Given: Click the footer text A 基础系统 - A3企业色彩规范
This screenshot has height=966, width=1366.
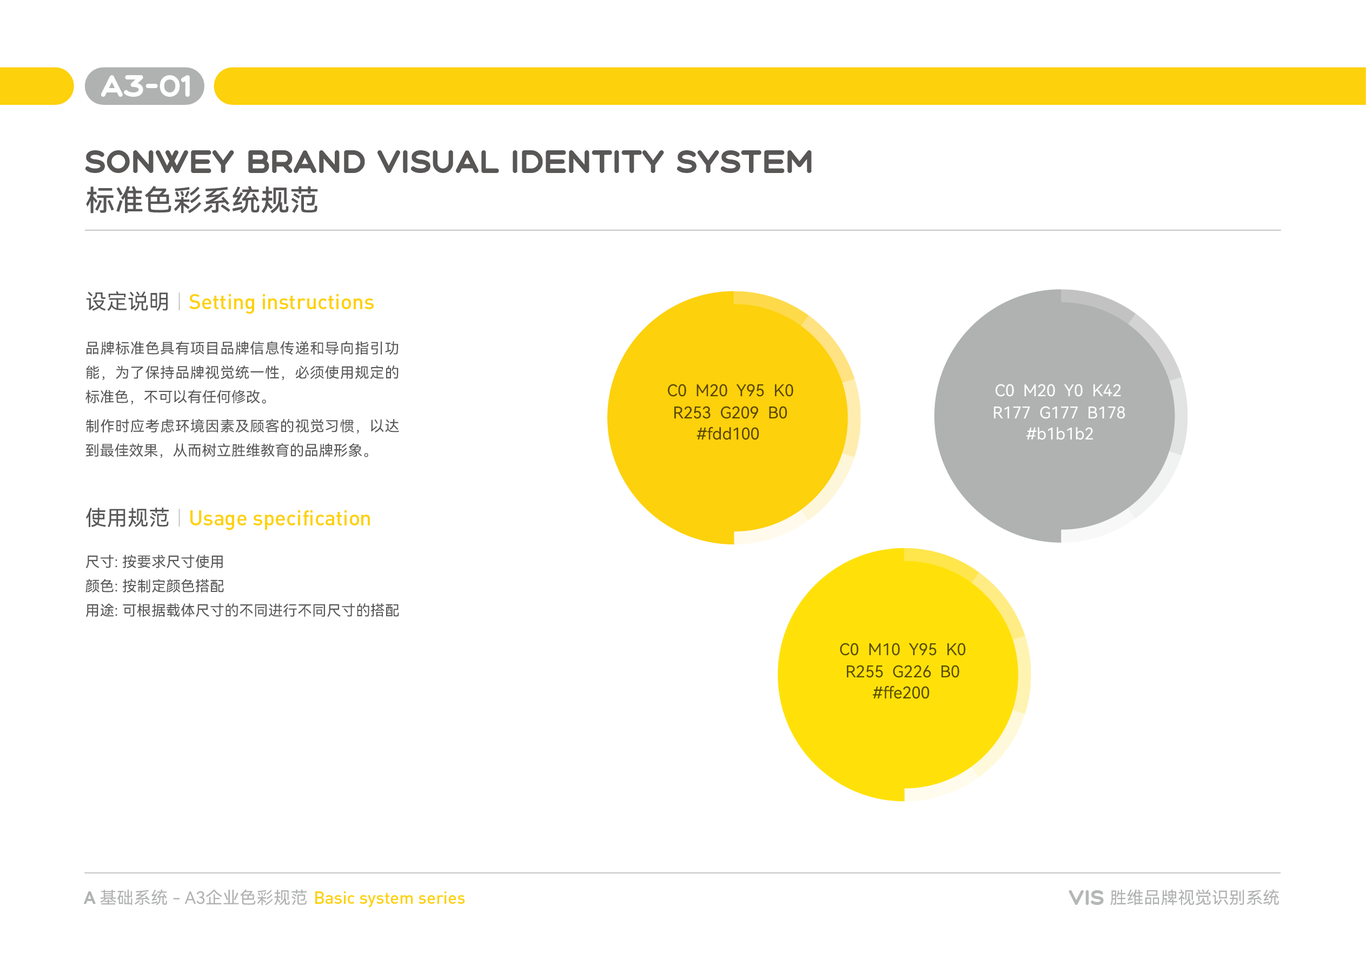Looking at the screenshot, I should [x=196, y=898].
